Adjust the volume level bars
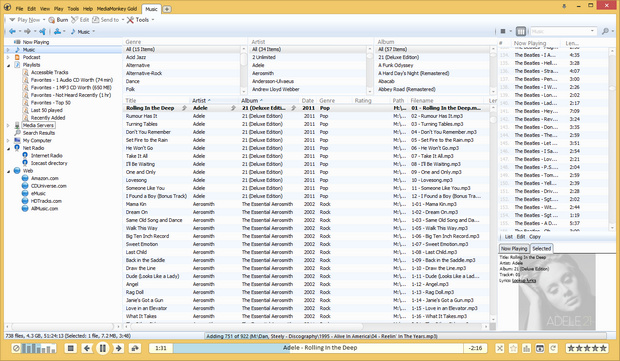This screenshot has width=620, height=361. (x=38, y=348)
